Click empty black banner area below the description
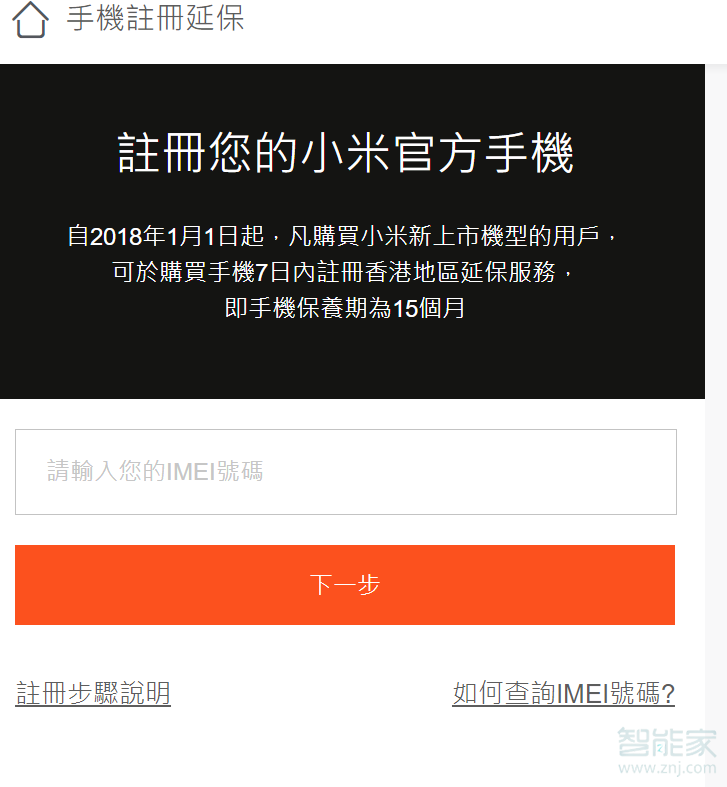727x787 pixels. tap(351, 361)
